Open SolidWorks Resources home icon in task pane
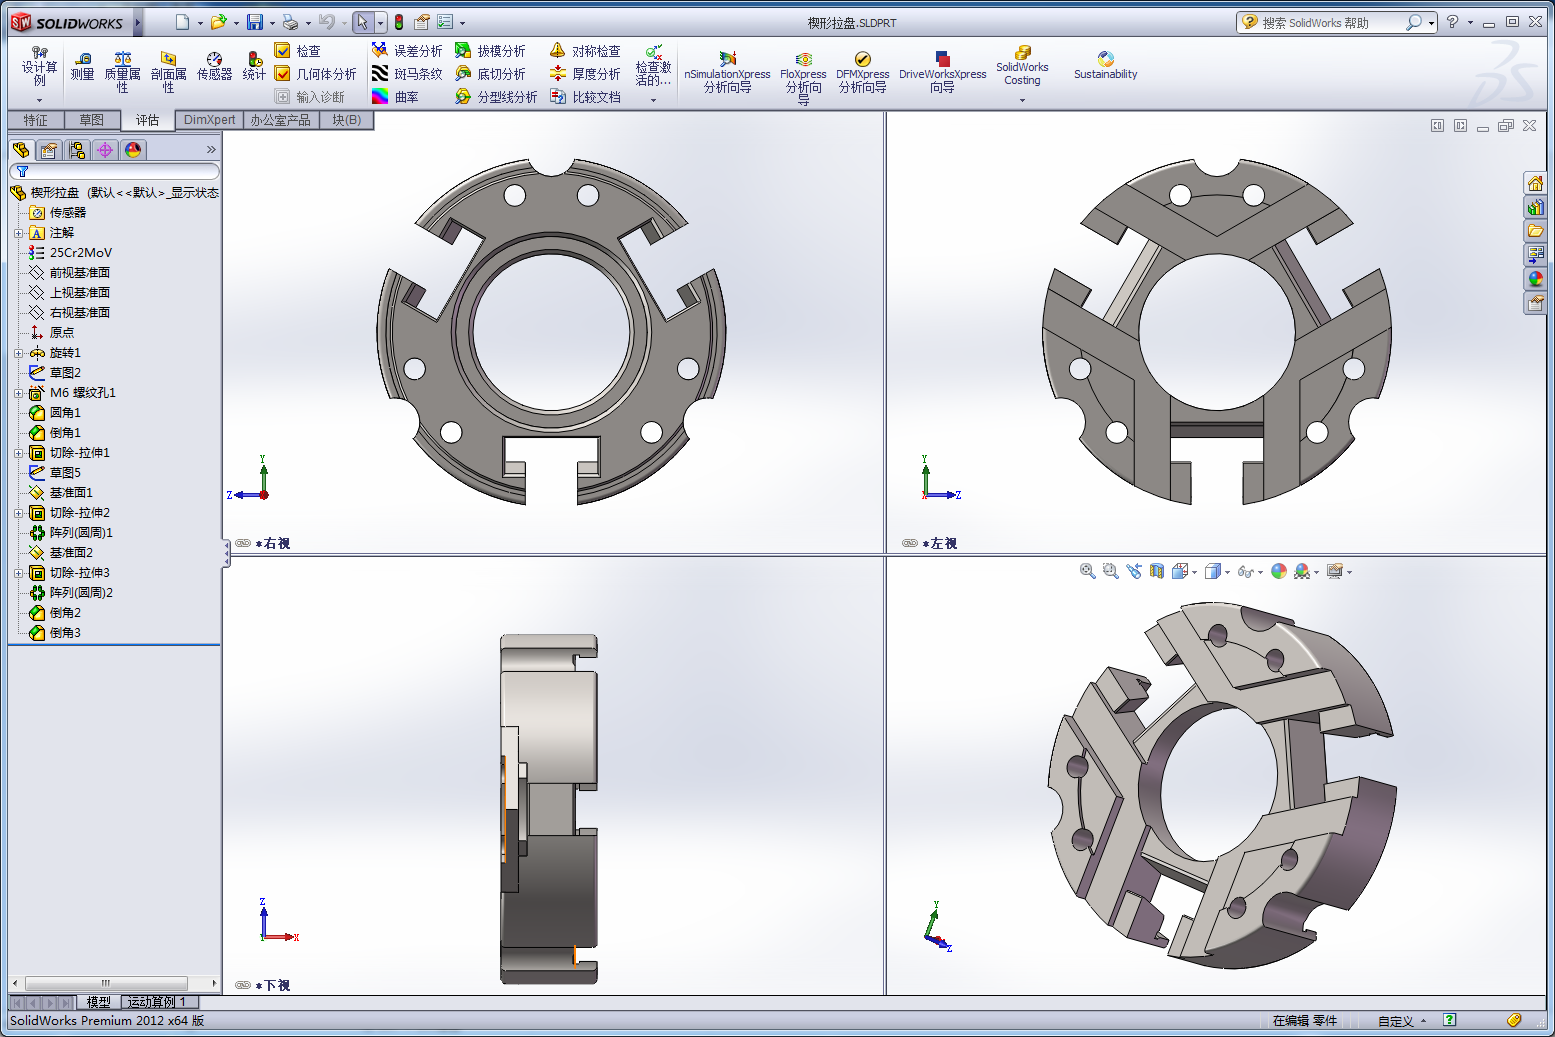The width and height of the screenshot is (1555, 1037). coord(1535,183)
